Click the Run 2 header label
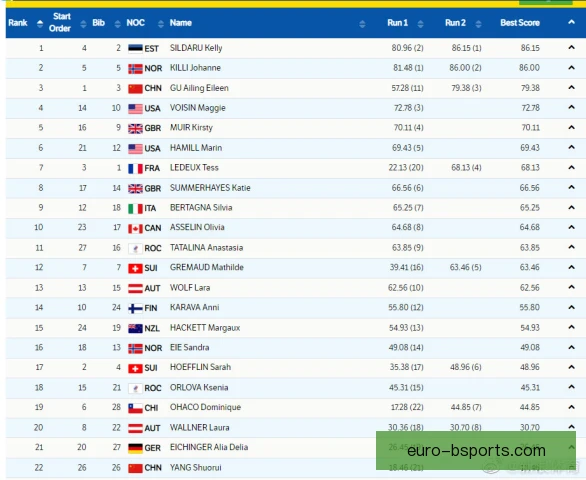The height and width of the screenshot is (480, 586). [455, 23]
